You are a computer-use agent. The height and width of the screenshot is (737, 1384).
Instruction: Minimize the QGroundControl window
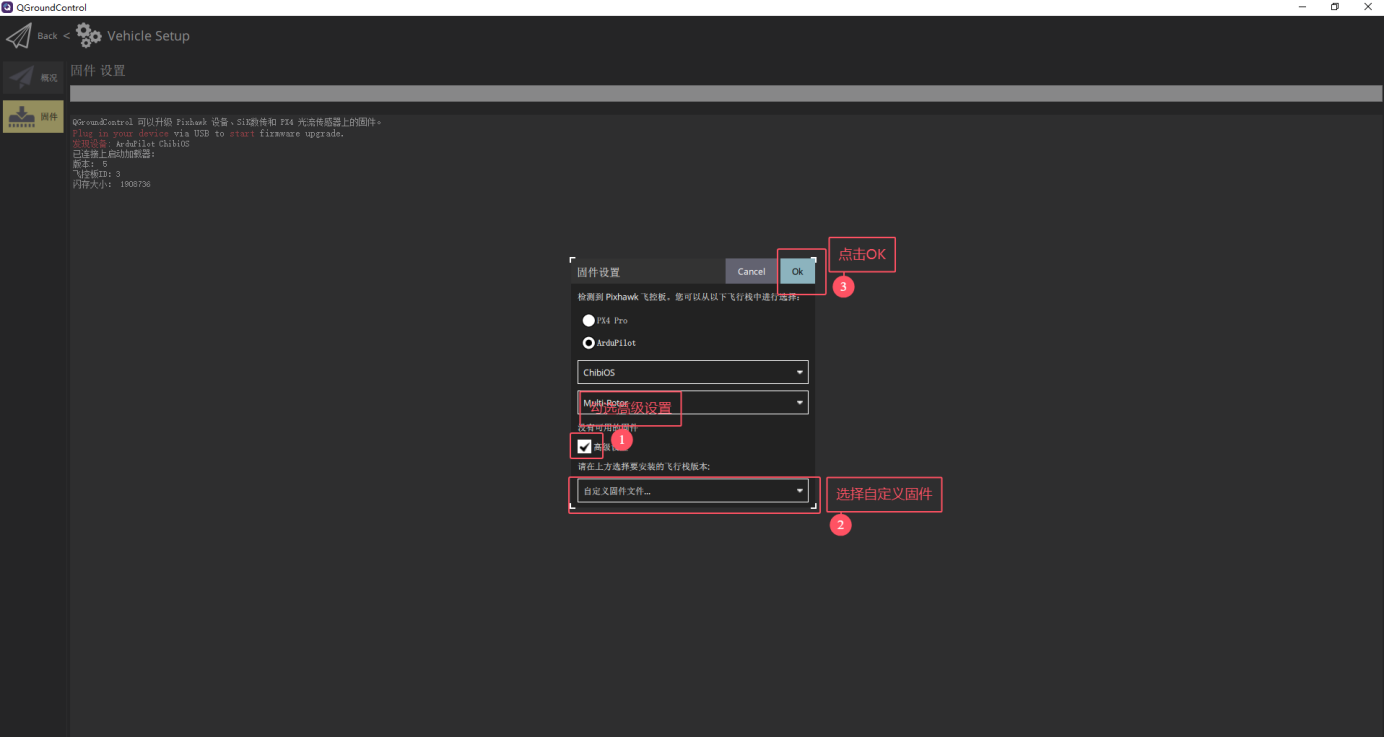coord(1300,7)
